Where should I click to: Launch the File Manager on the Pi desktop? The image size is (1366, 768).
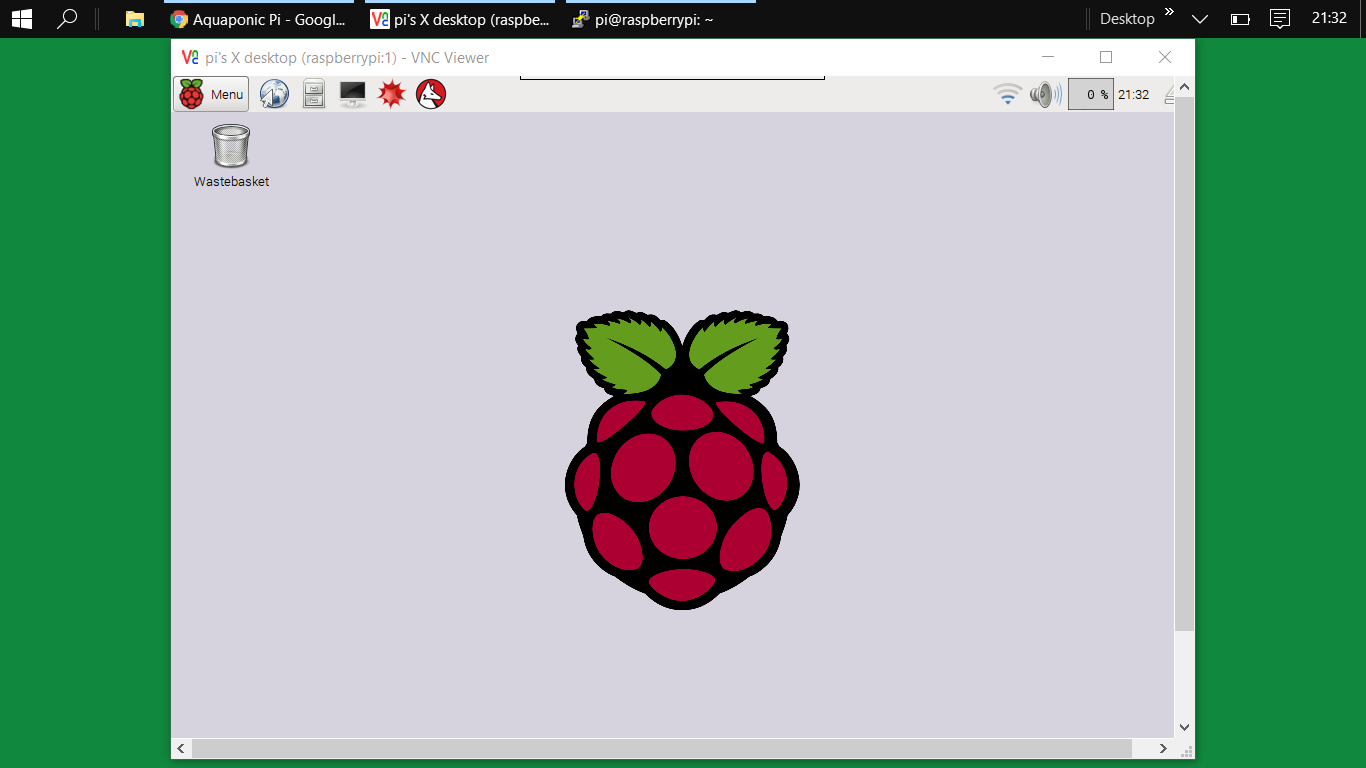pos(313,93)
